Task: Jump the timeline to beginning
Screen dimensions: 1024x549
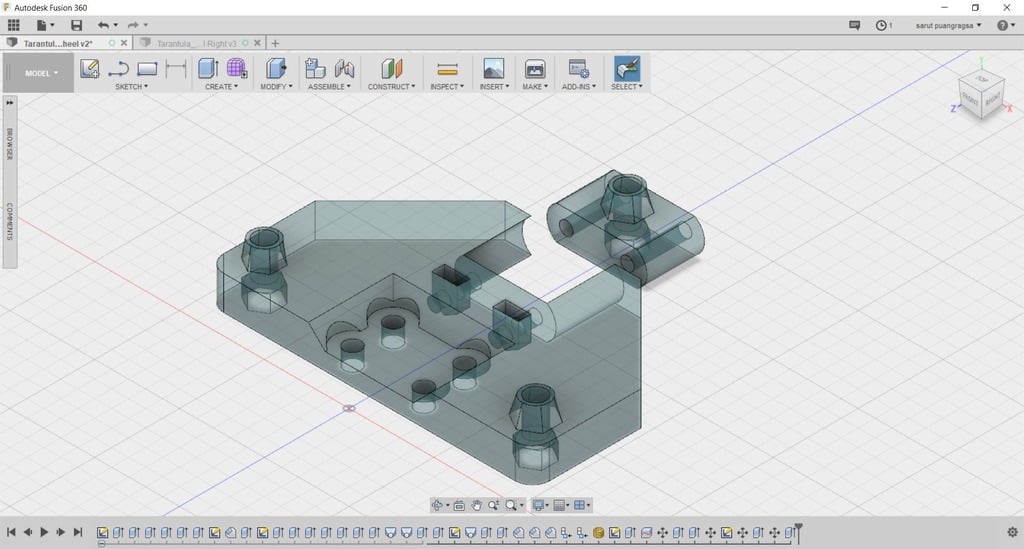Action: (11, 532)
